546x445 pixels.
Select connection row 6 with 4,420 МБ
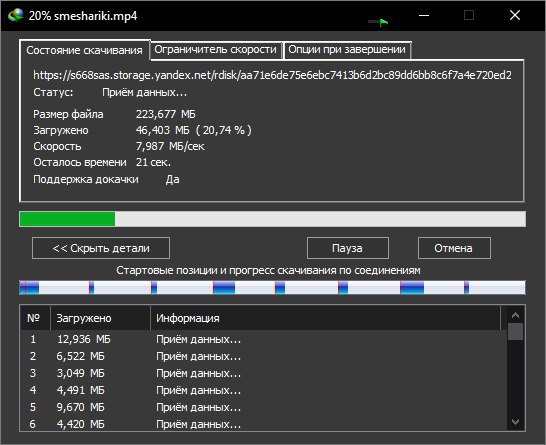[263, 424]
